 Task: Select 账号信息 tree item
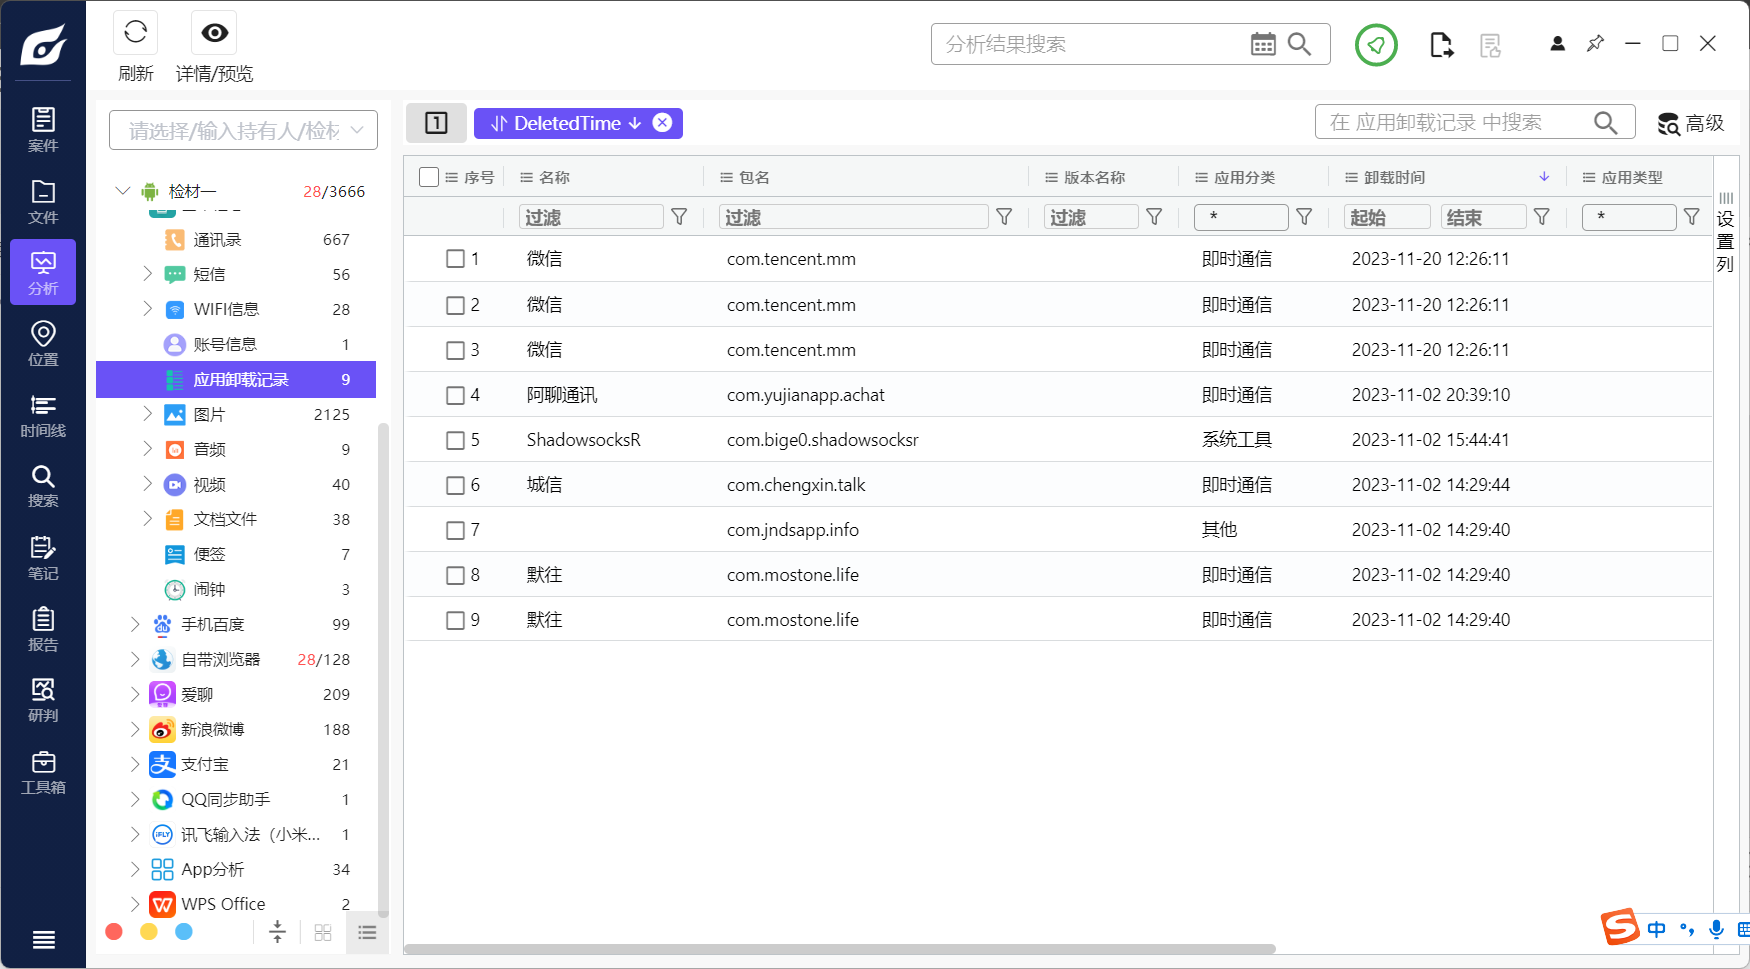point(236,344)
